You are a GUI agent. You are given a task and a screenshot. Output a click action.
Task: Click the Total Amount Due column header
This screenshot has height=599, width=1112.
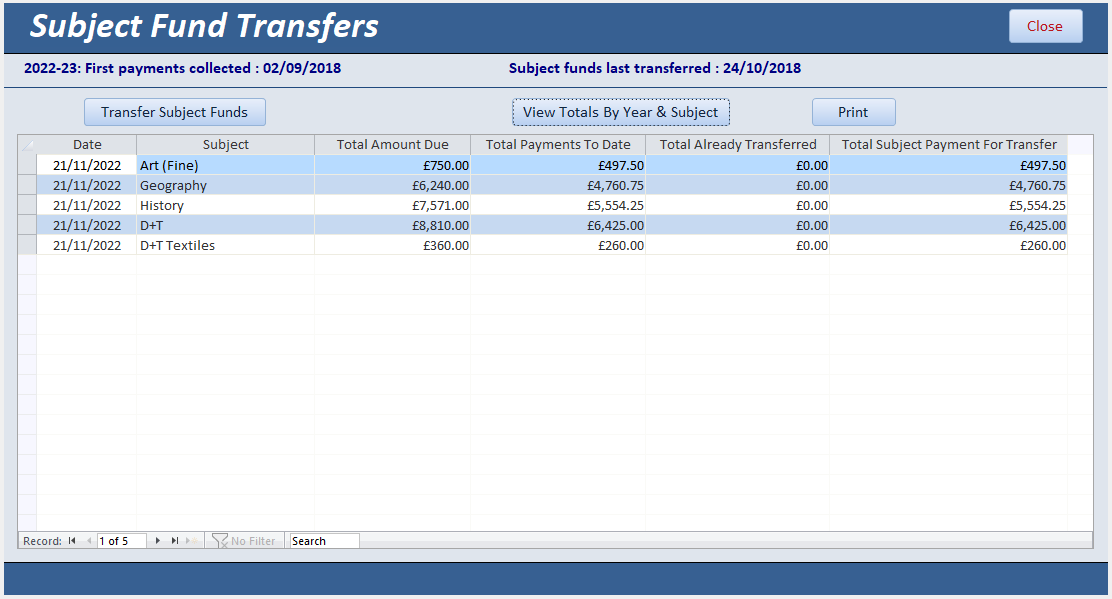tap(392, 145)
